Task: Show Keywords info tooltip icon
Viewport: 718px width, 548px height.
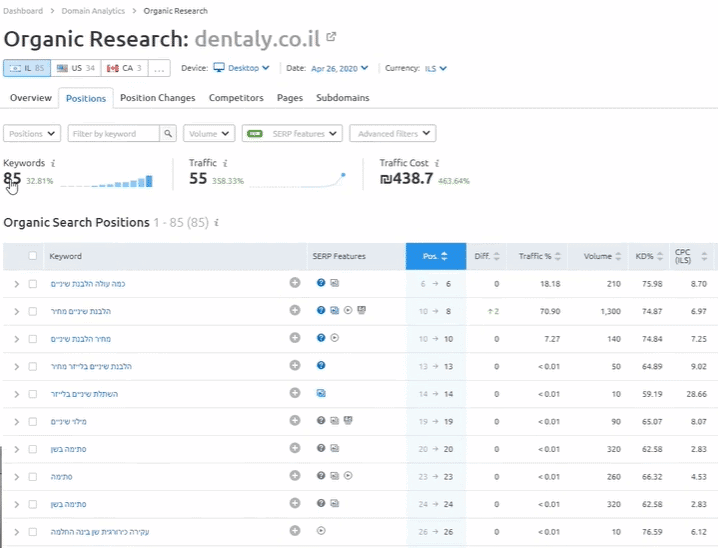Action: point(53,163)
